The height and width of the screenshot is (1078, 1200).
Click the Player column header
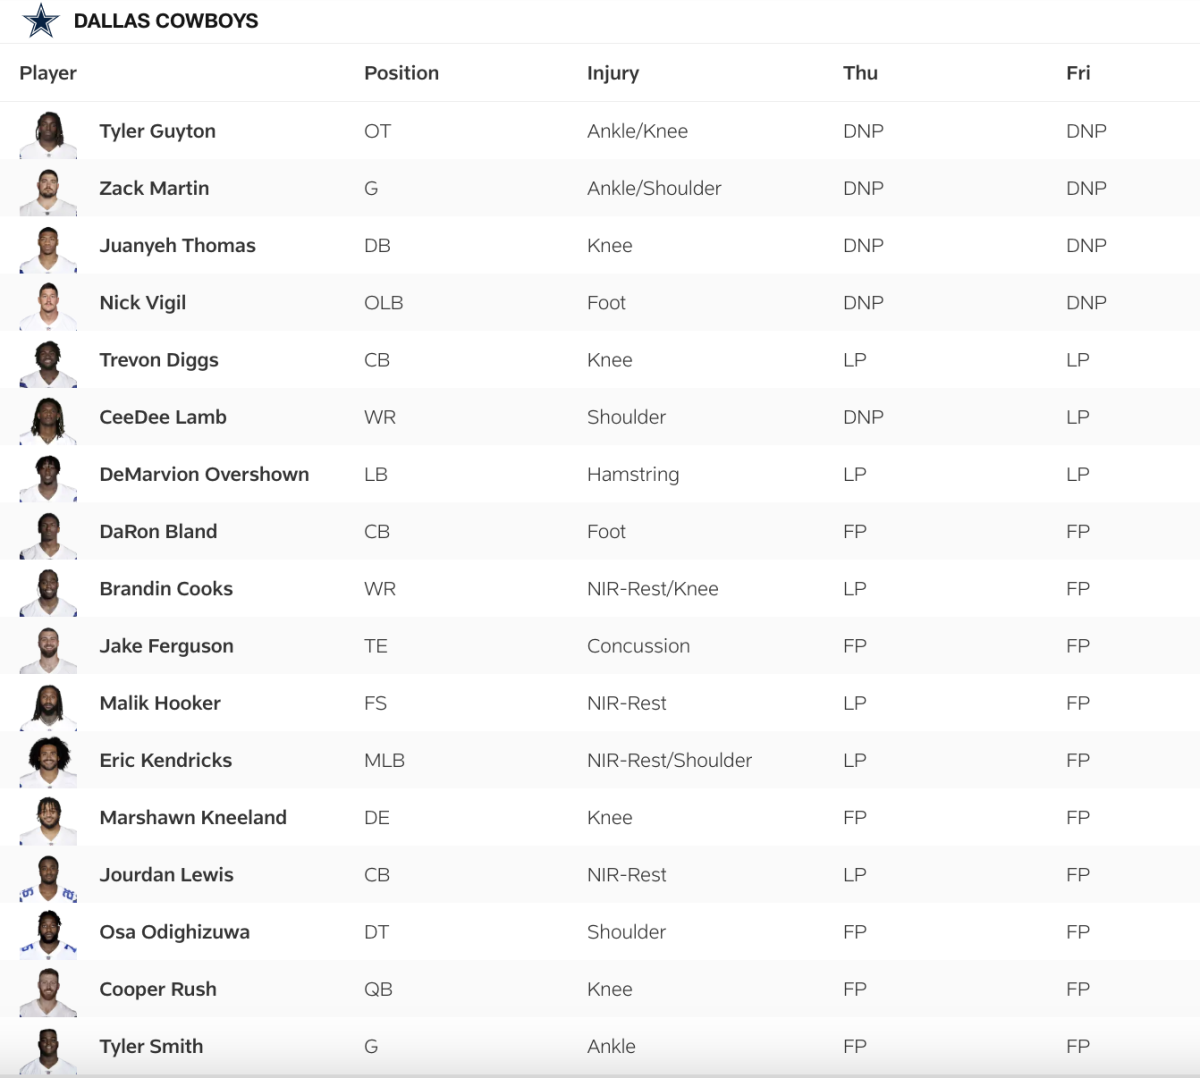pos(48,73)
